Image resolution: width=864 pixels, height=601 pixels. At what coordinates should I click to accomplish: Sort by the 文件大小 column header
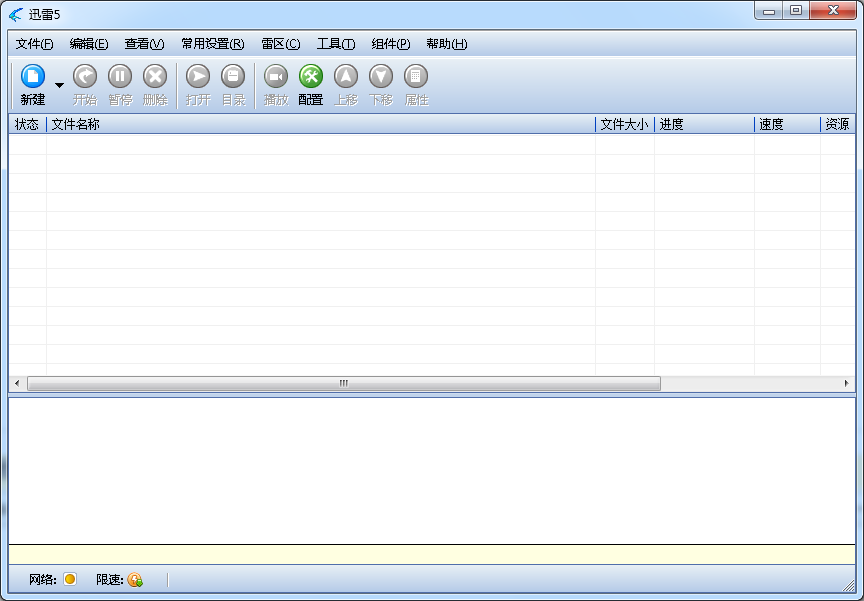click(x=625, y=124)
